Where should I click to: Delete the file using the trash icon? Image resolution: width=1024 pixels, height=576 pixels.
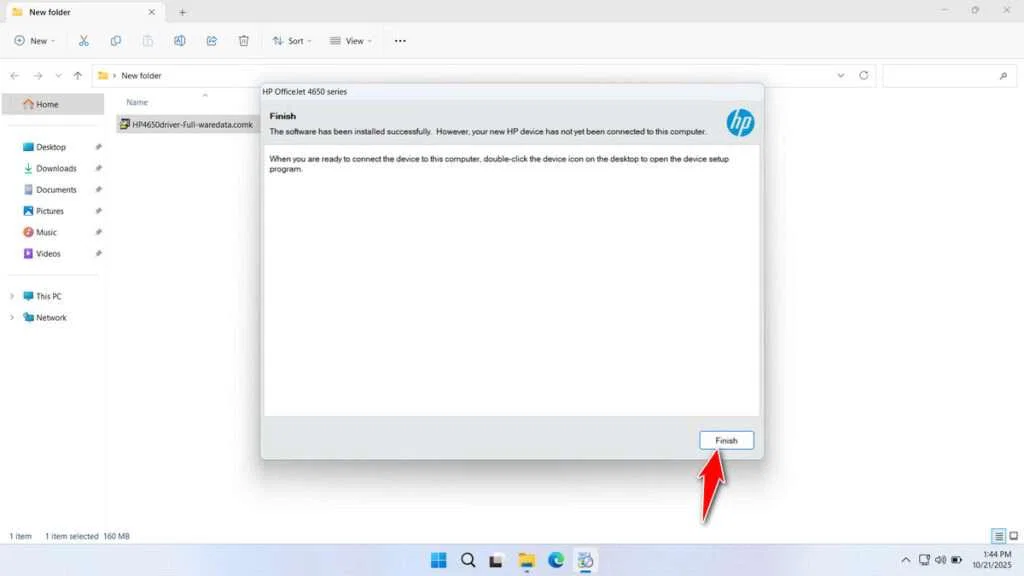[x=243, y=41]
